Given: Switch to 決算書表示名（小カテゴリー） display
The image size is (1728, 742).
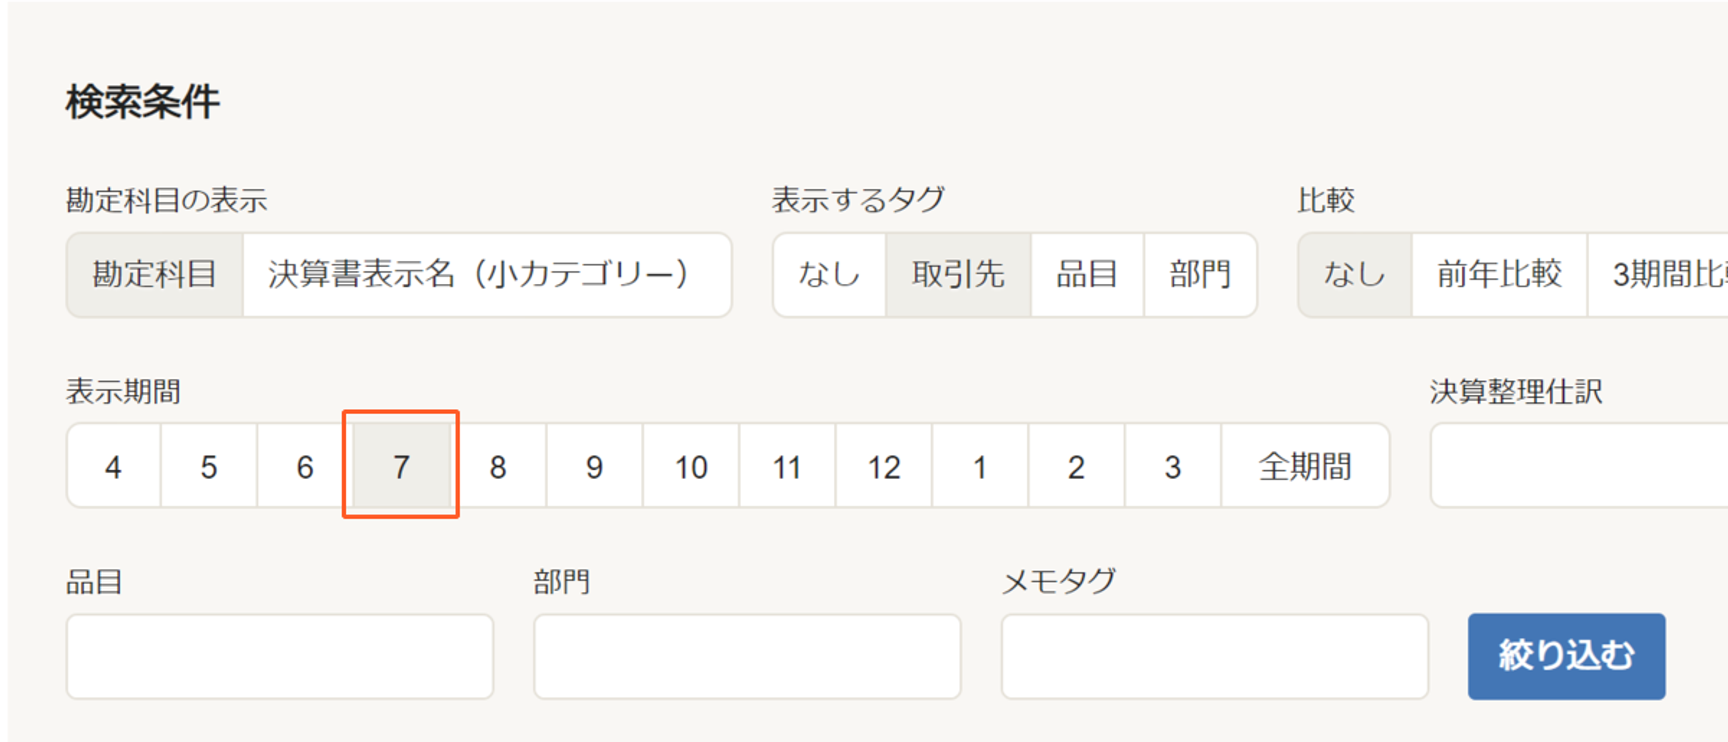Looking at the screenshot, I should (x=487, y=275).
